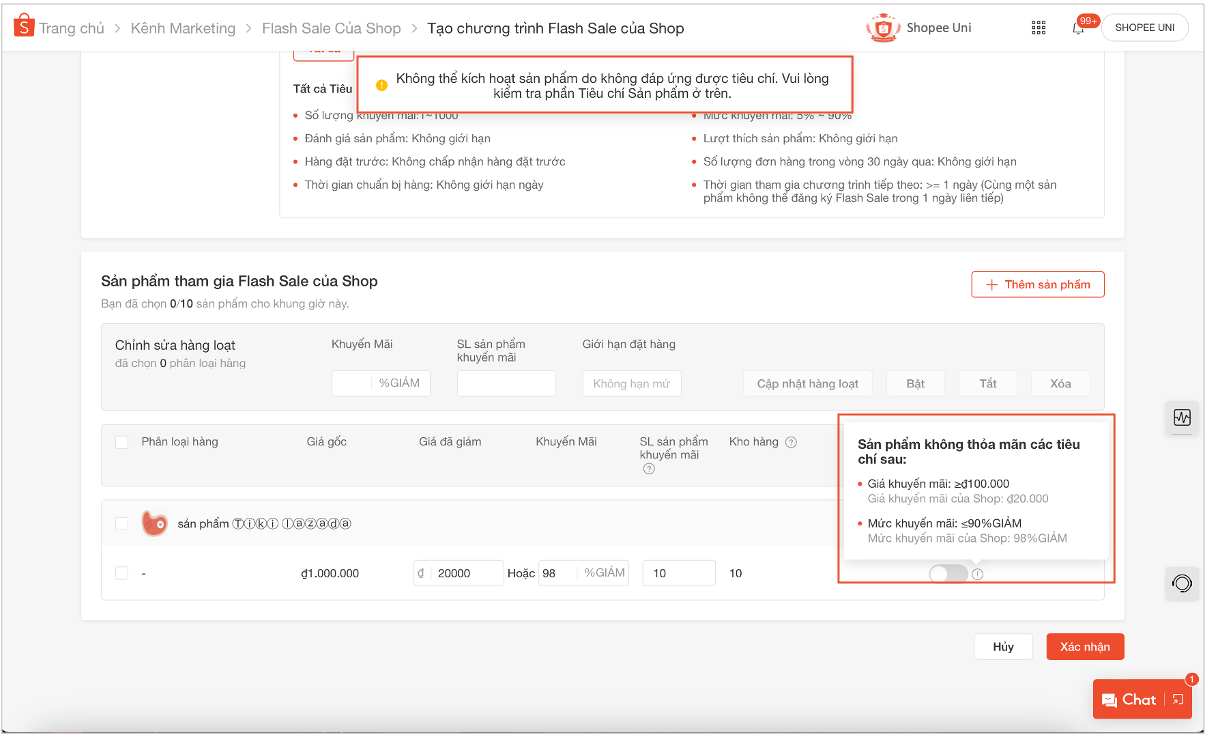The image size is (1205, 737).
Task: Click the Thêm sản phẩm button
Action: 1037,284
